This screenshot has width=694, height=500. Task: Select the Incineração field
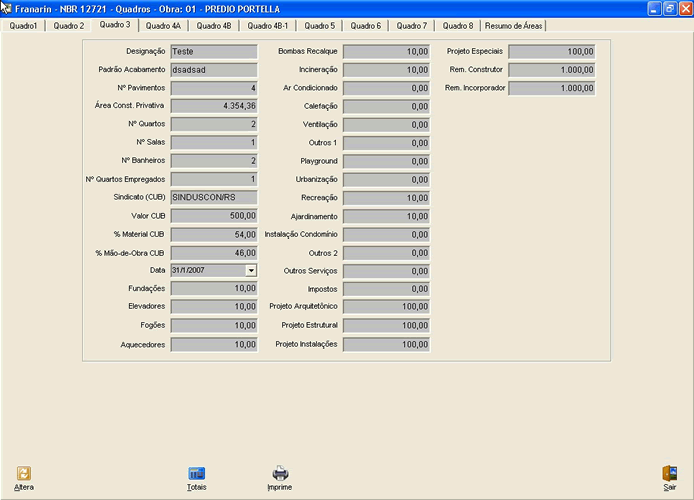[386, 70]
